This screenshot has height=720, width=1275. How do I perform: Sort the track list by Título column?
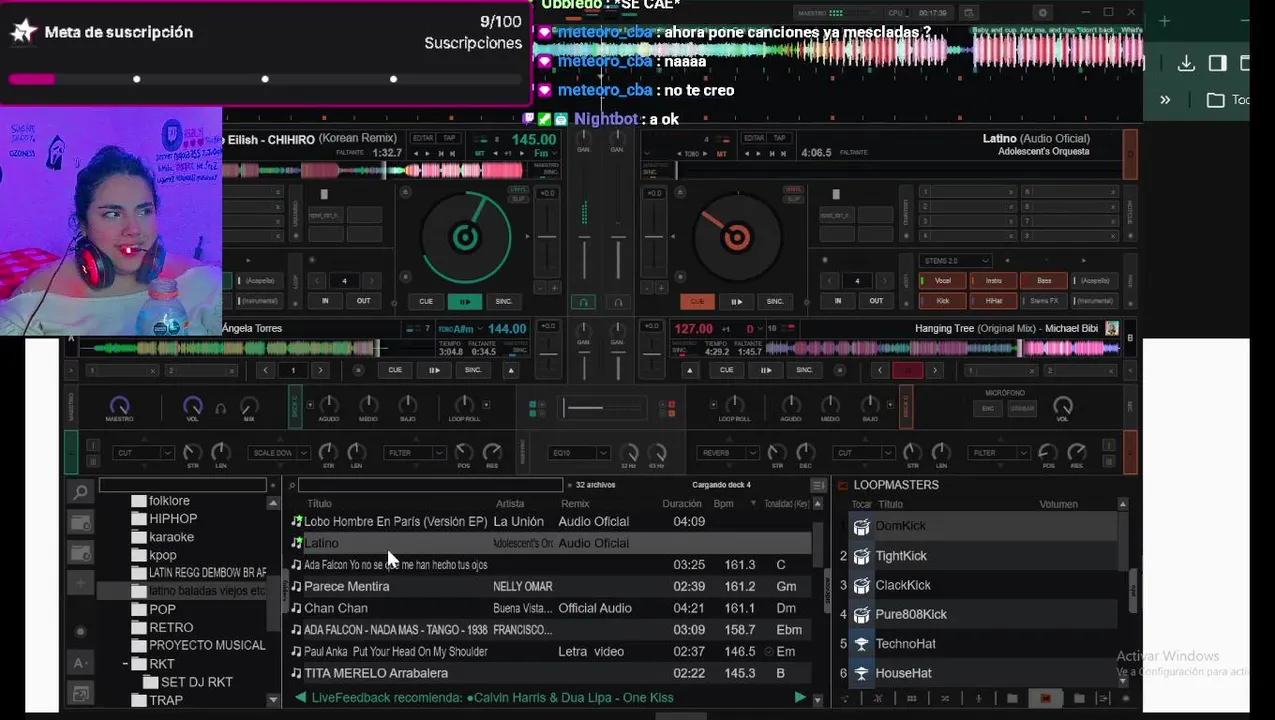pyautogui.click(x=320, y=504)
